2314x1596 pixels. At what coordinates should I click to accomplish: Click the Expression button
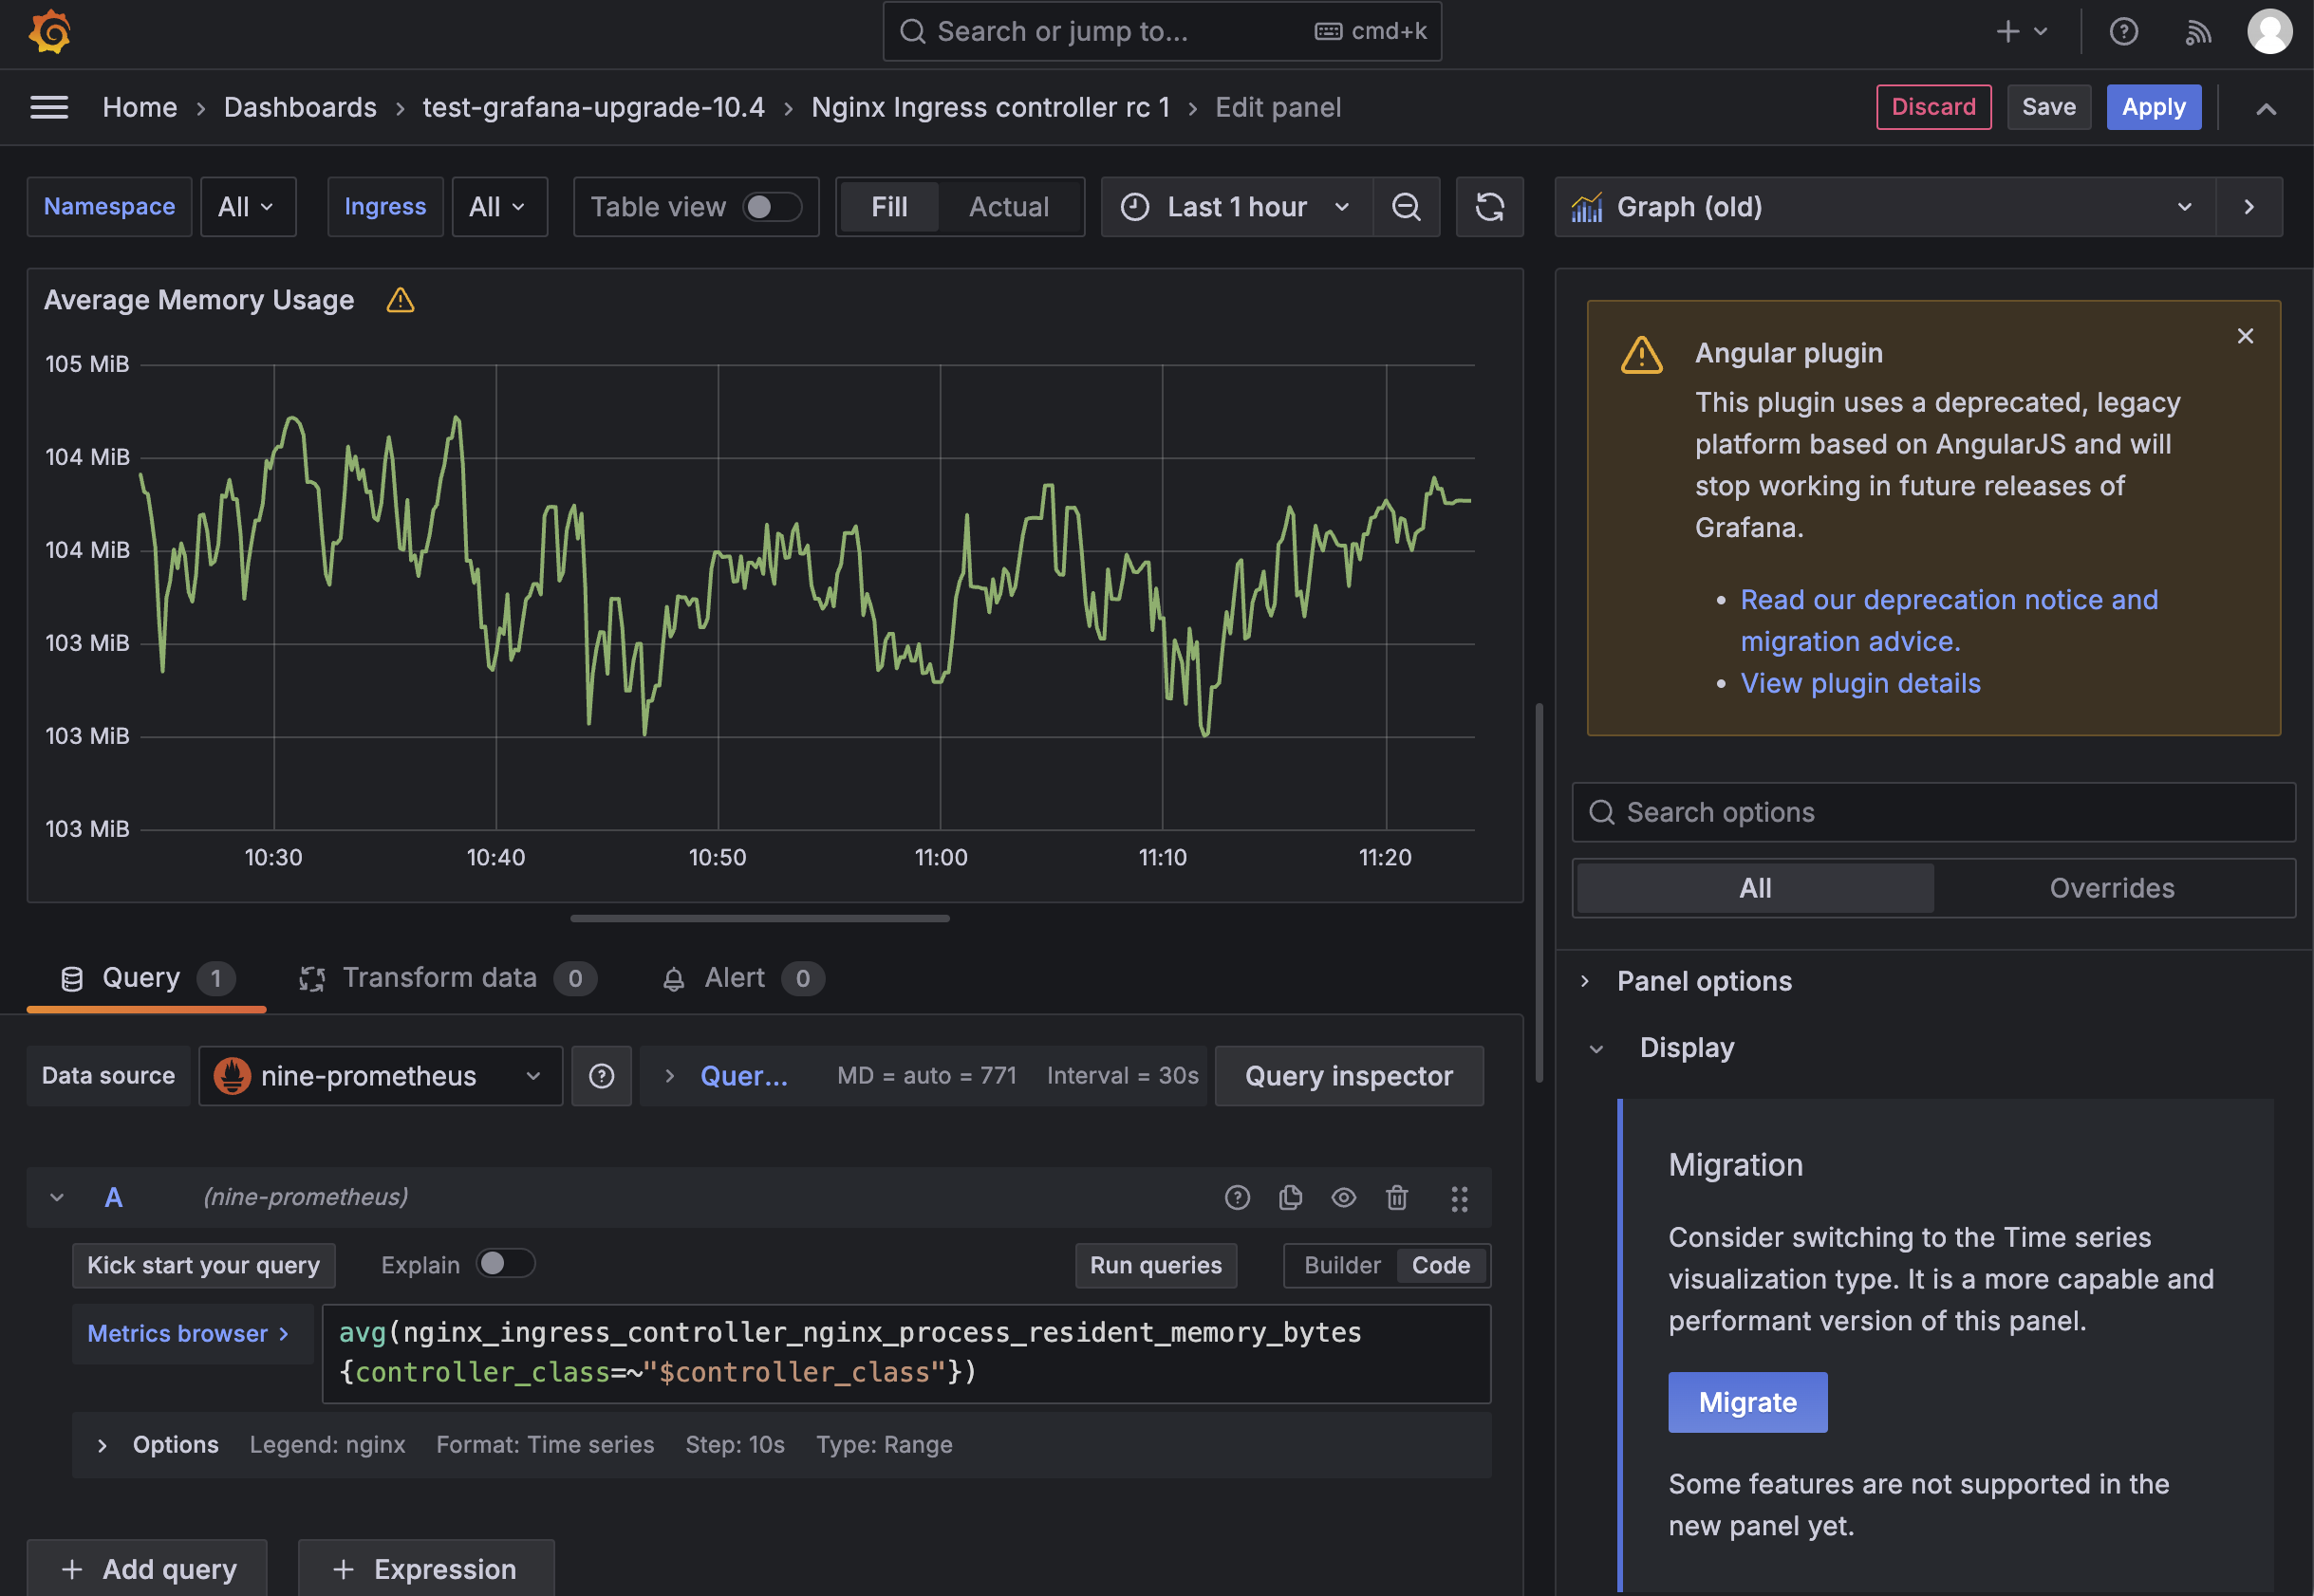425,1568
